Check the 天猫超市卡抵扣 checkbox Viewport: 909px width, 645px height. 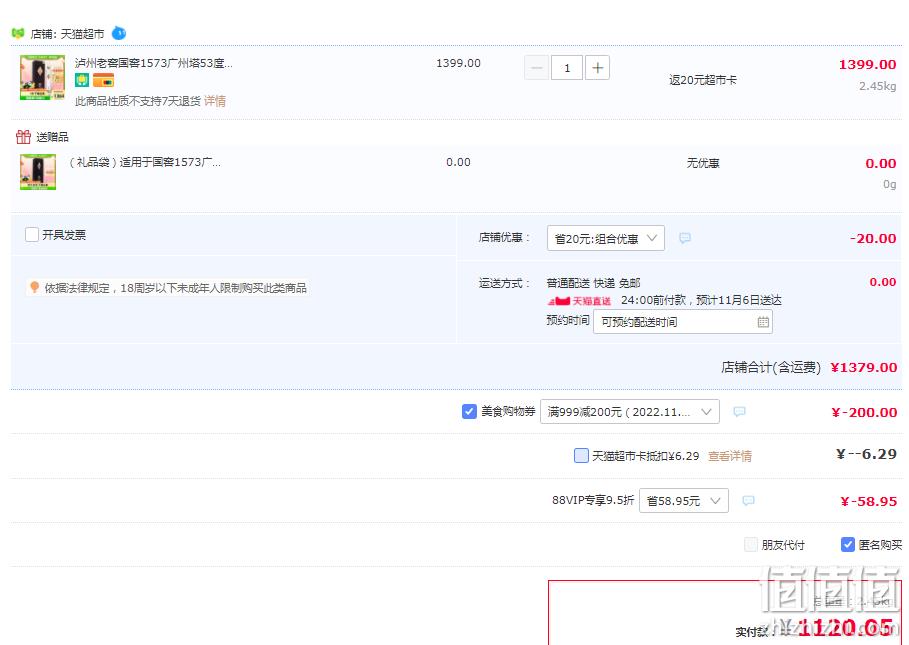click(581, 455)
